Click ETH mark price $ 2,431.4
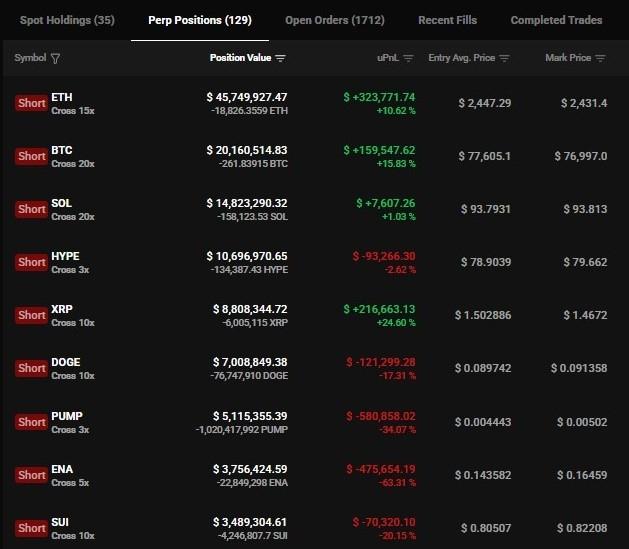This screenshot has height=549, width=629. (x=584, y=103)
